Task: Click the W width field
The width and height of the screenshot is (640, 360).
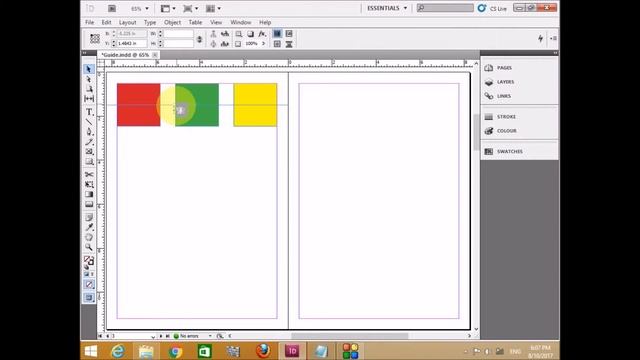Action: click(178, 33)
